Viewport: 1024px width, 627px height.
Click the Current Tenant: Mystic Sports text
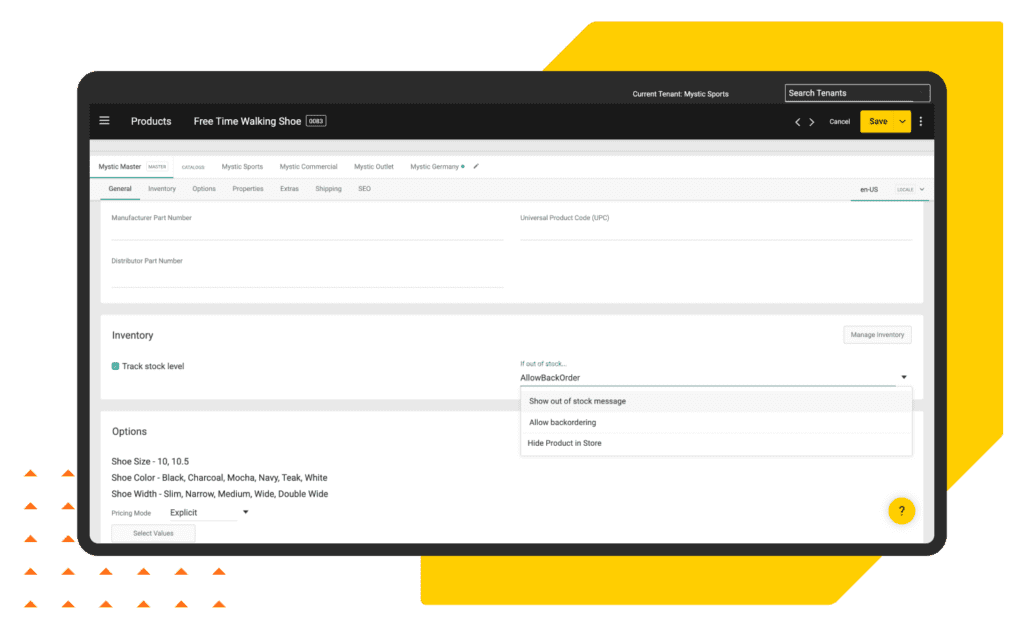click(680, 94)
